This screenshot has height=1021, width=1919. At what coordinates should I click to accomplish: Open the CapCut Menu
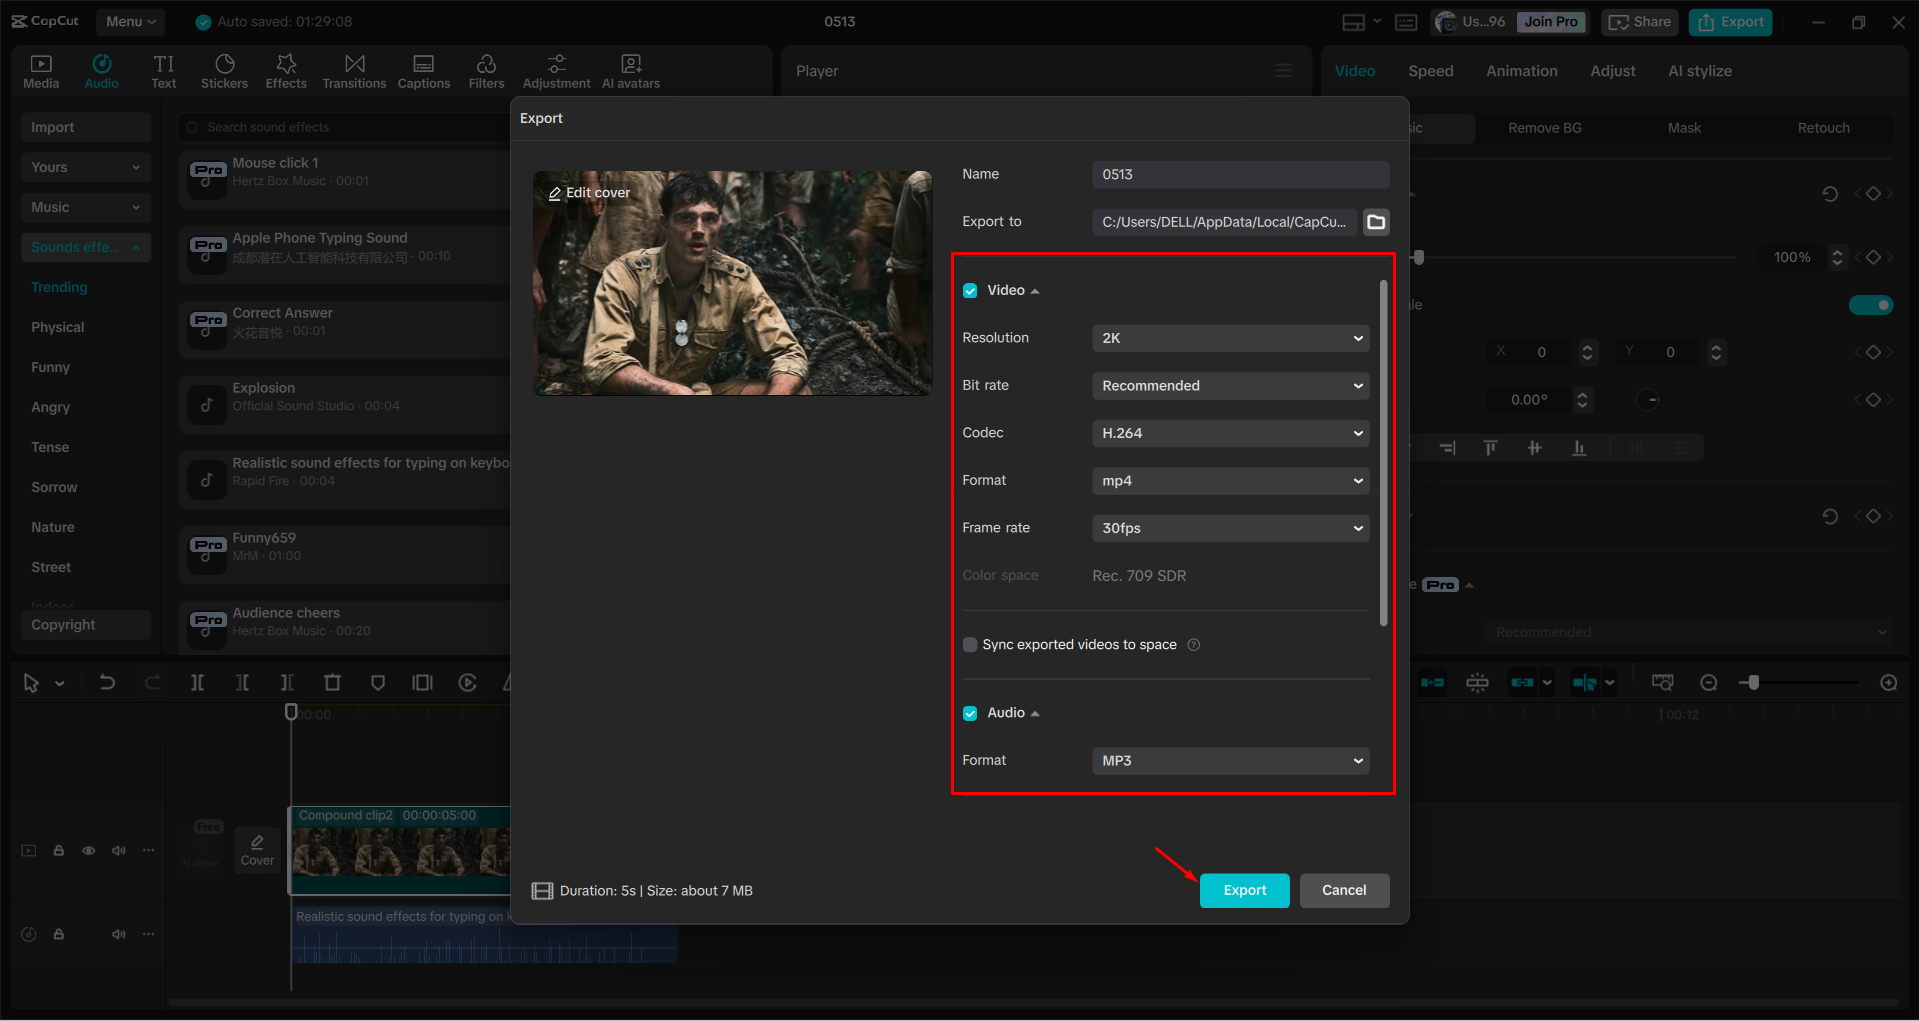[x=129, y=21]
